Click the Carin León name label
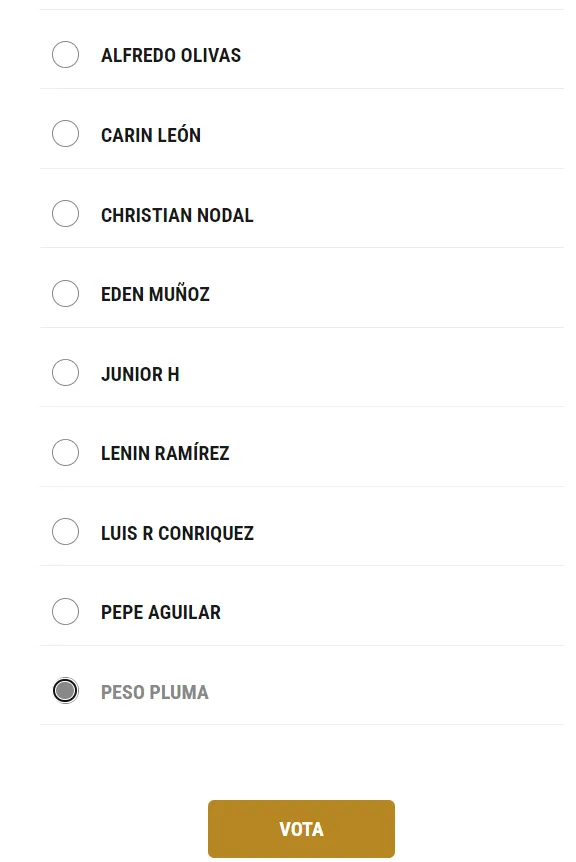 point(150,134)
